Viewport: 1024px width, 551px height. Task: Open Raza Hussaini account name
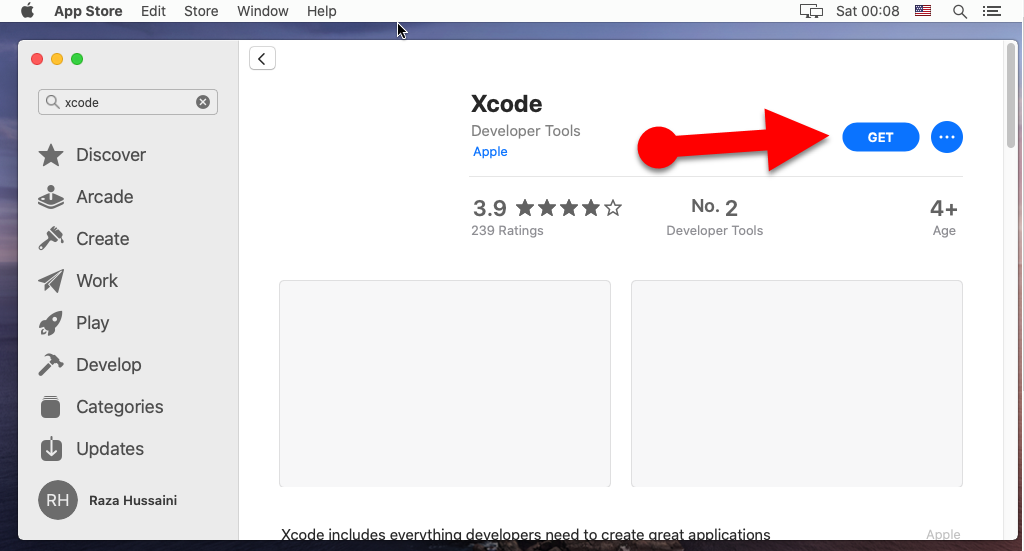pyautogui.click(x=133, y=500)
